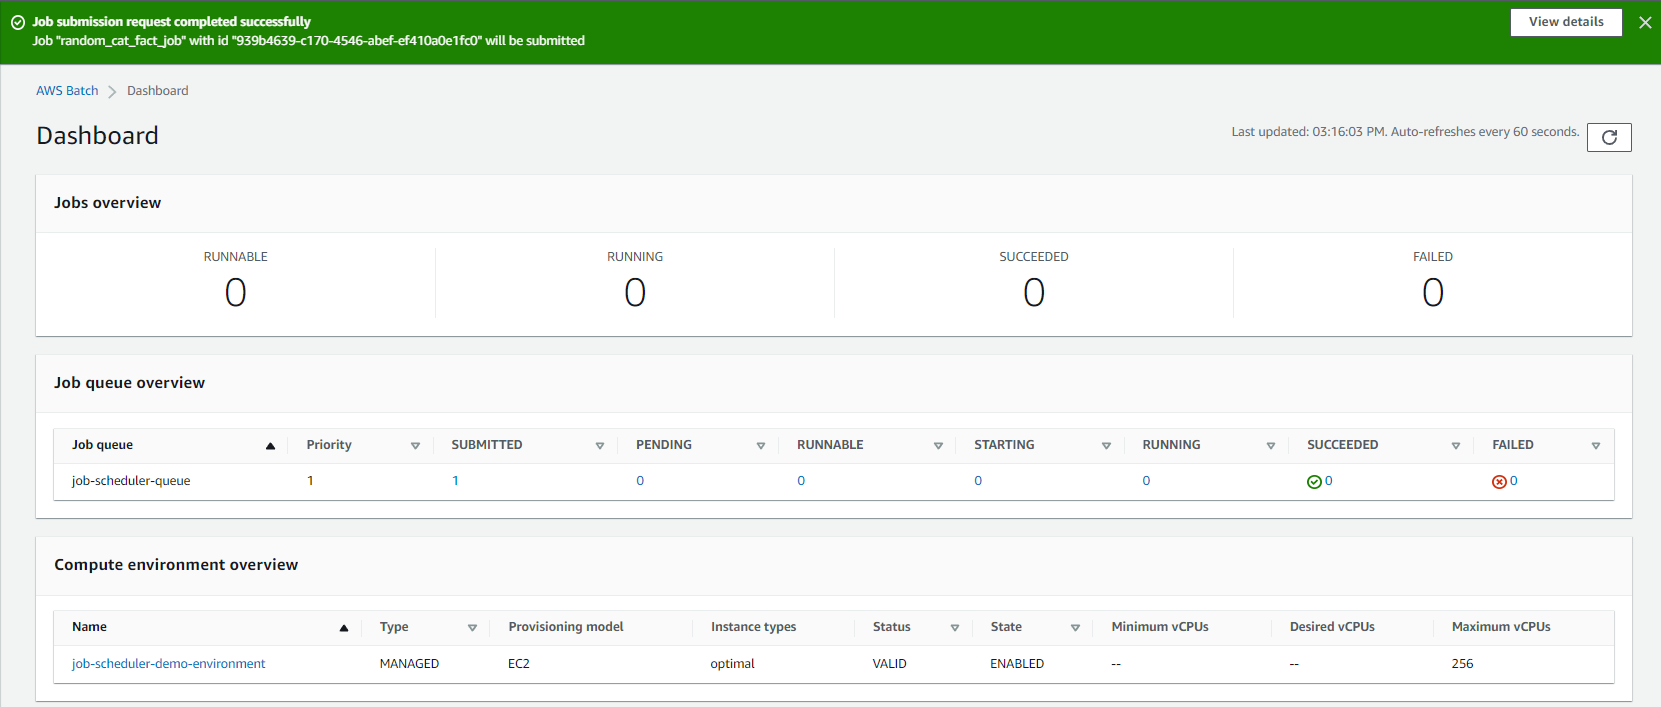Click the Compute environment overview heading
This screenshot has height=707, width=1661.
[x=176, y=565]
